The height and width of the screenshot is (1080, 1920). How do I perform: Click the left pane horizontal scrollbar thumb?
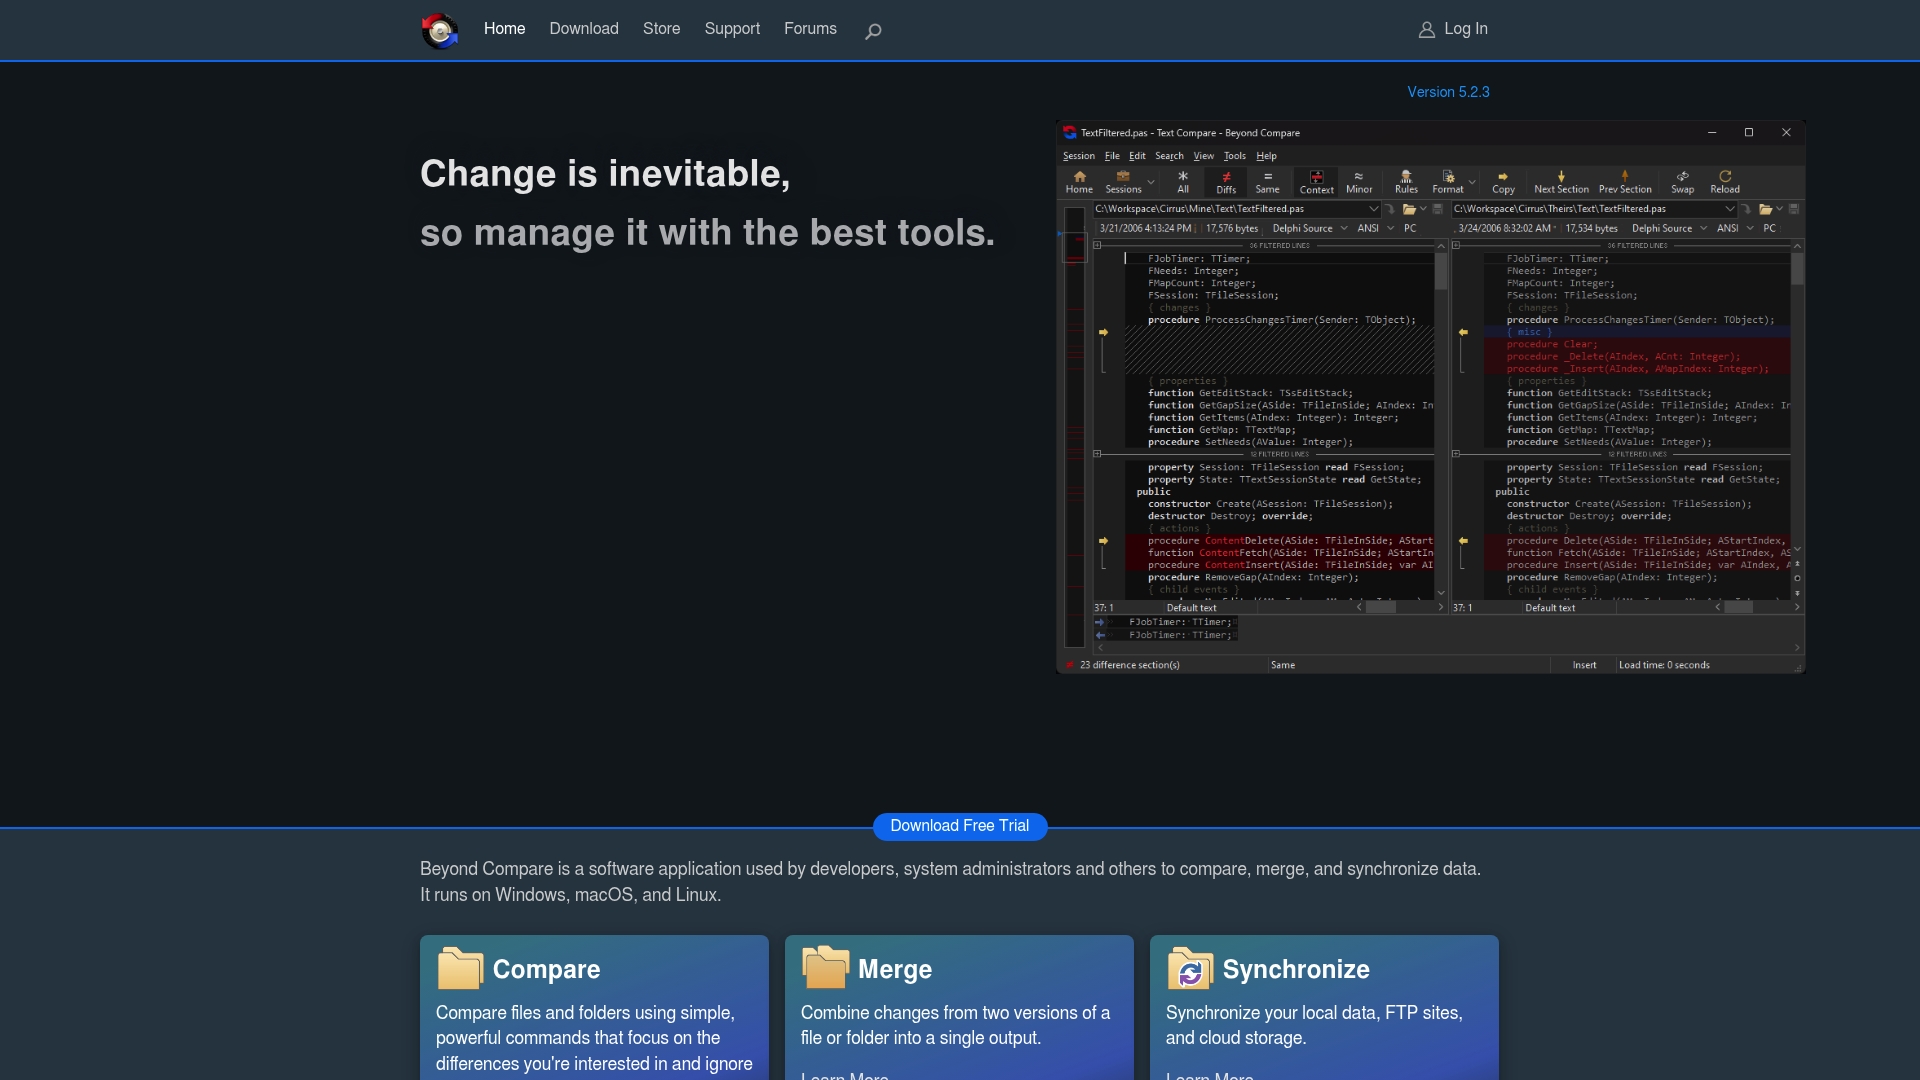pos(1381,607)
